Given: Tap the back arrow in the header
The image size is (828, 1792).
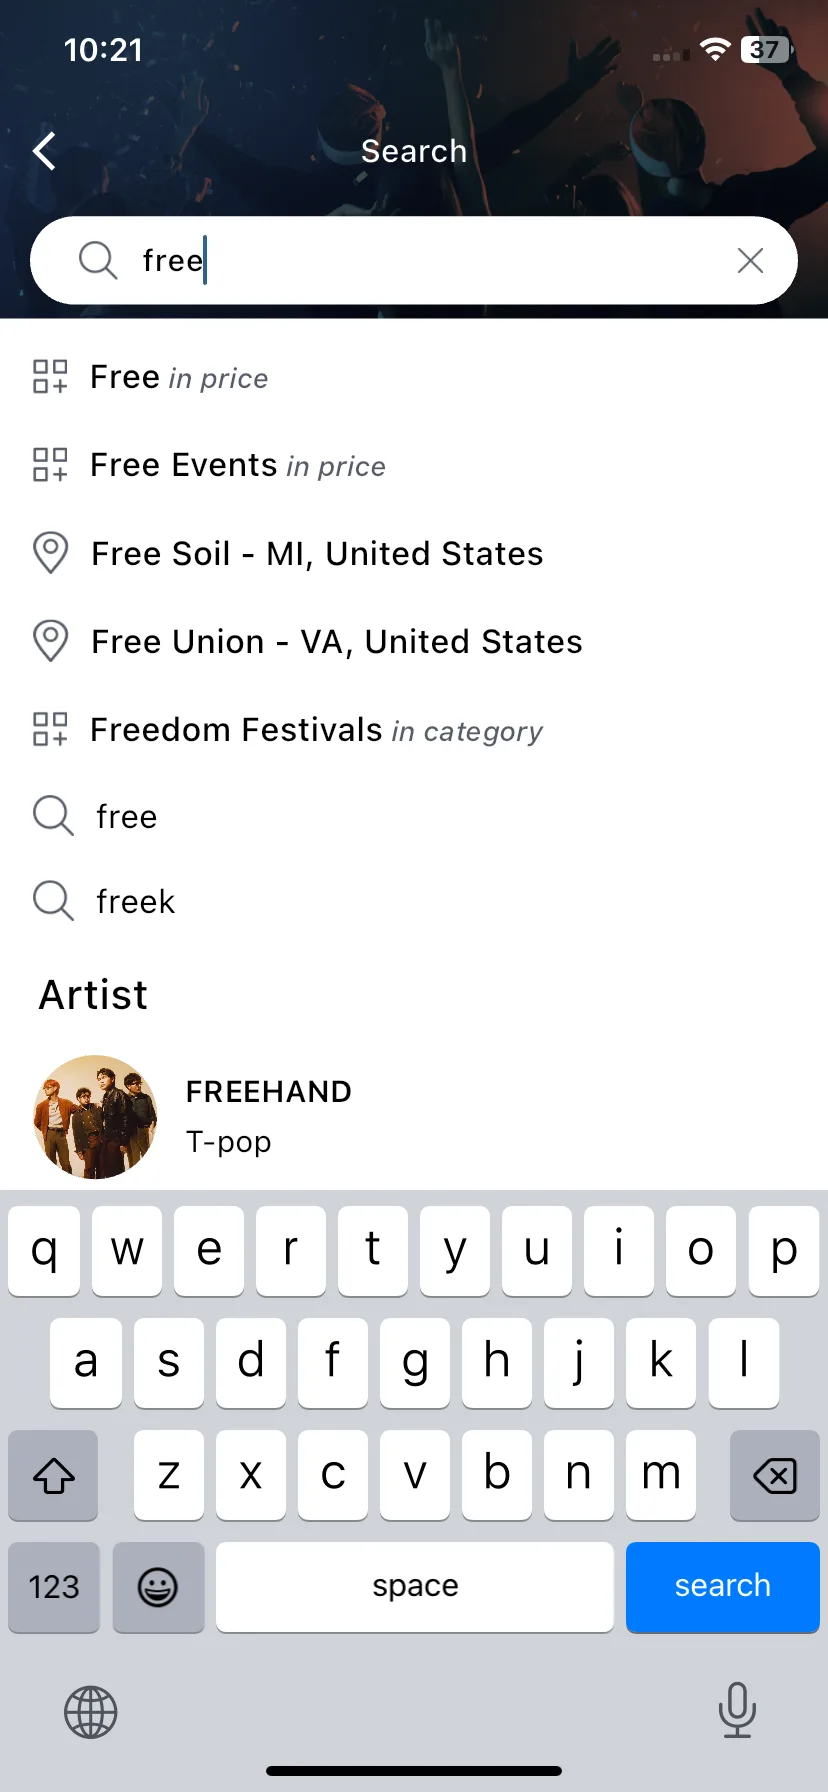Looking at the screenshot, I should pos(44,151).
